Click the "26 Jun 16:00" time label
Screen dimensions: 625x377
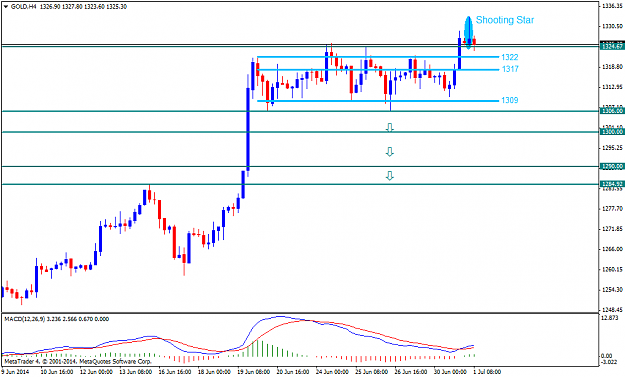point(411,372)
